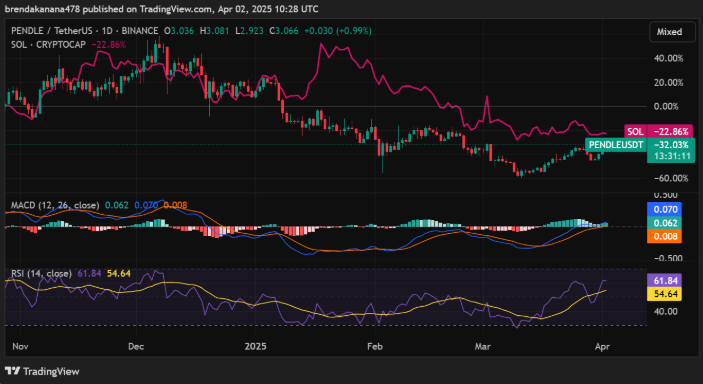Click the low value L2.923 in legend

click(x=249, y=31)
